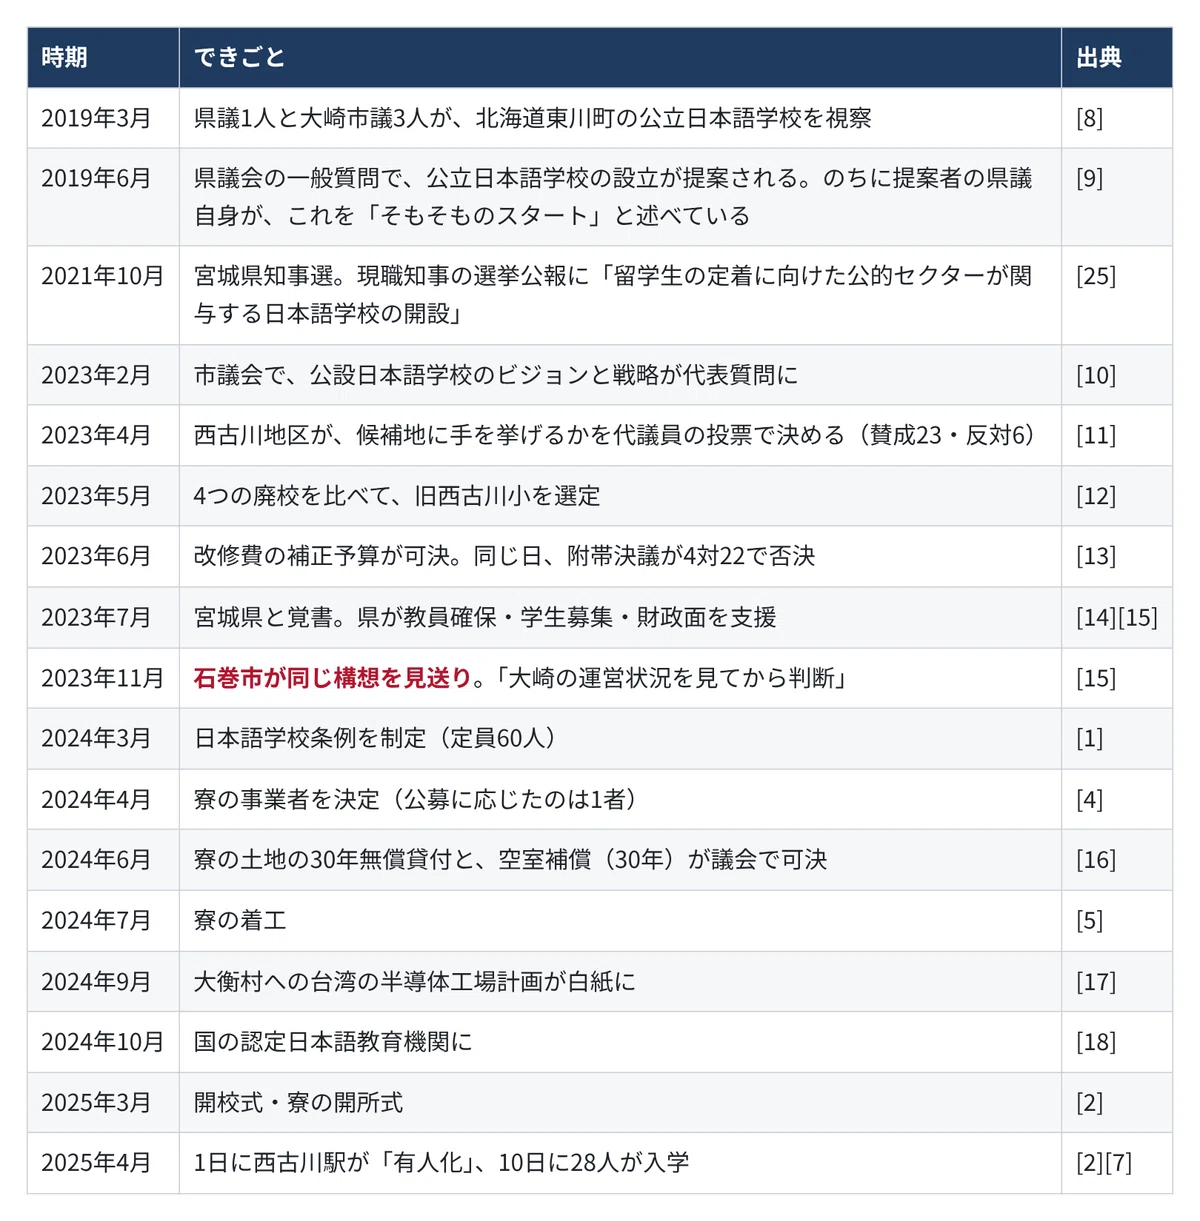The width and height of the screenshot is (1200, 1221).
Task: Open citation [18] reference
Action: click(1096, 1042)
